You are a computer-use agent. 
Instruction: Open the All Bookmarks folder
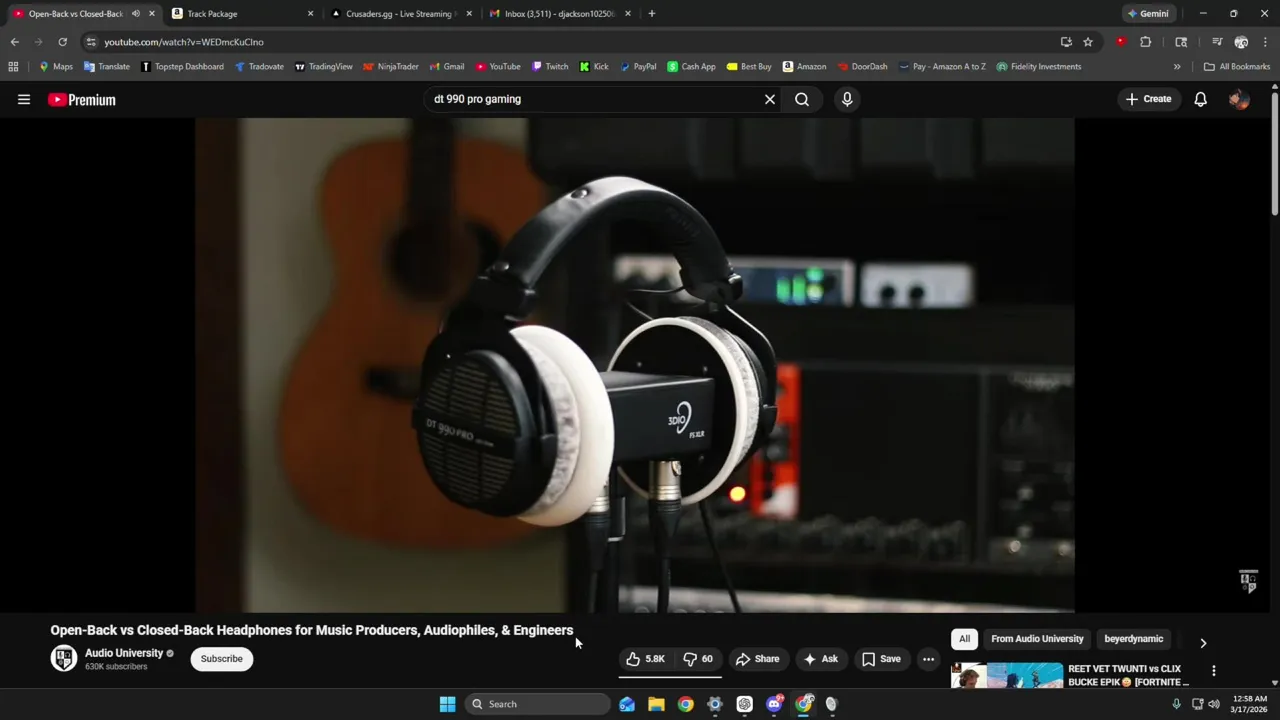tap(1237, 67)
